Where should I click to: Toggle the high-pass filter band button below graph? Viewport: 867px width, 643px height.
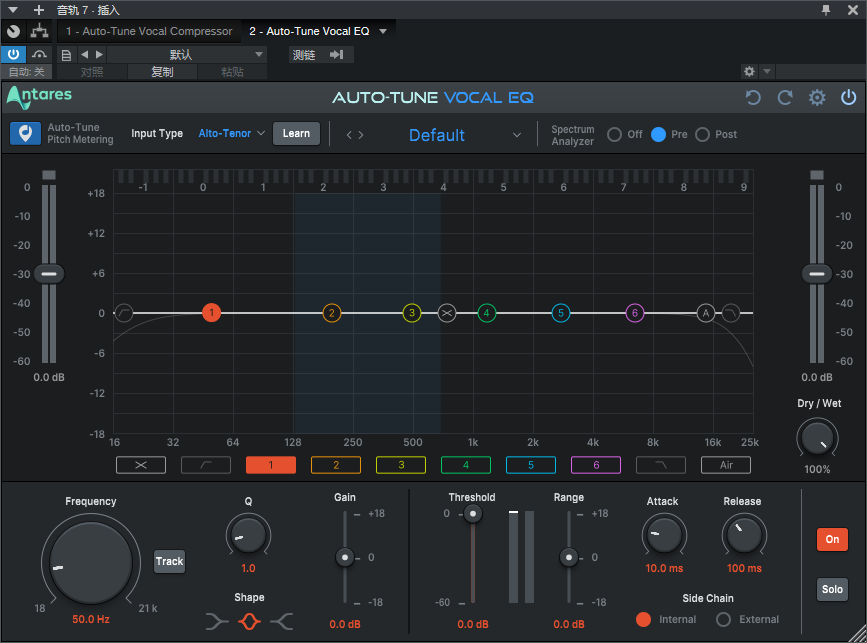point(206,465)
